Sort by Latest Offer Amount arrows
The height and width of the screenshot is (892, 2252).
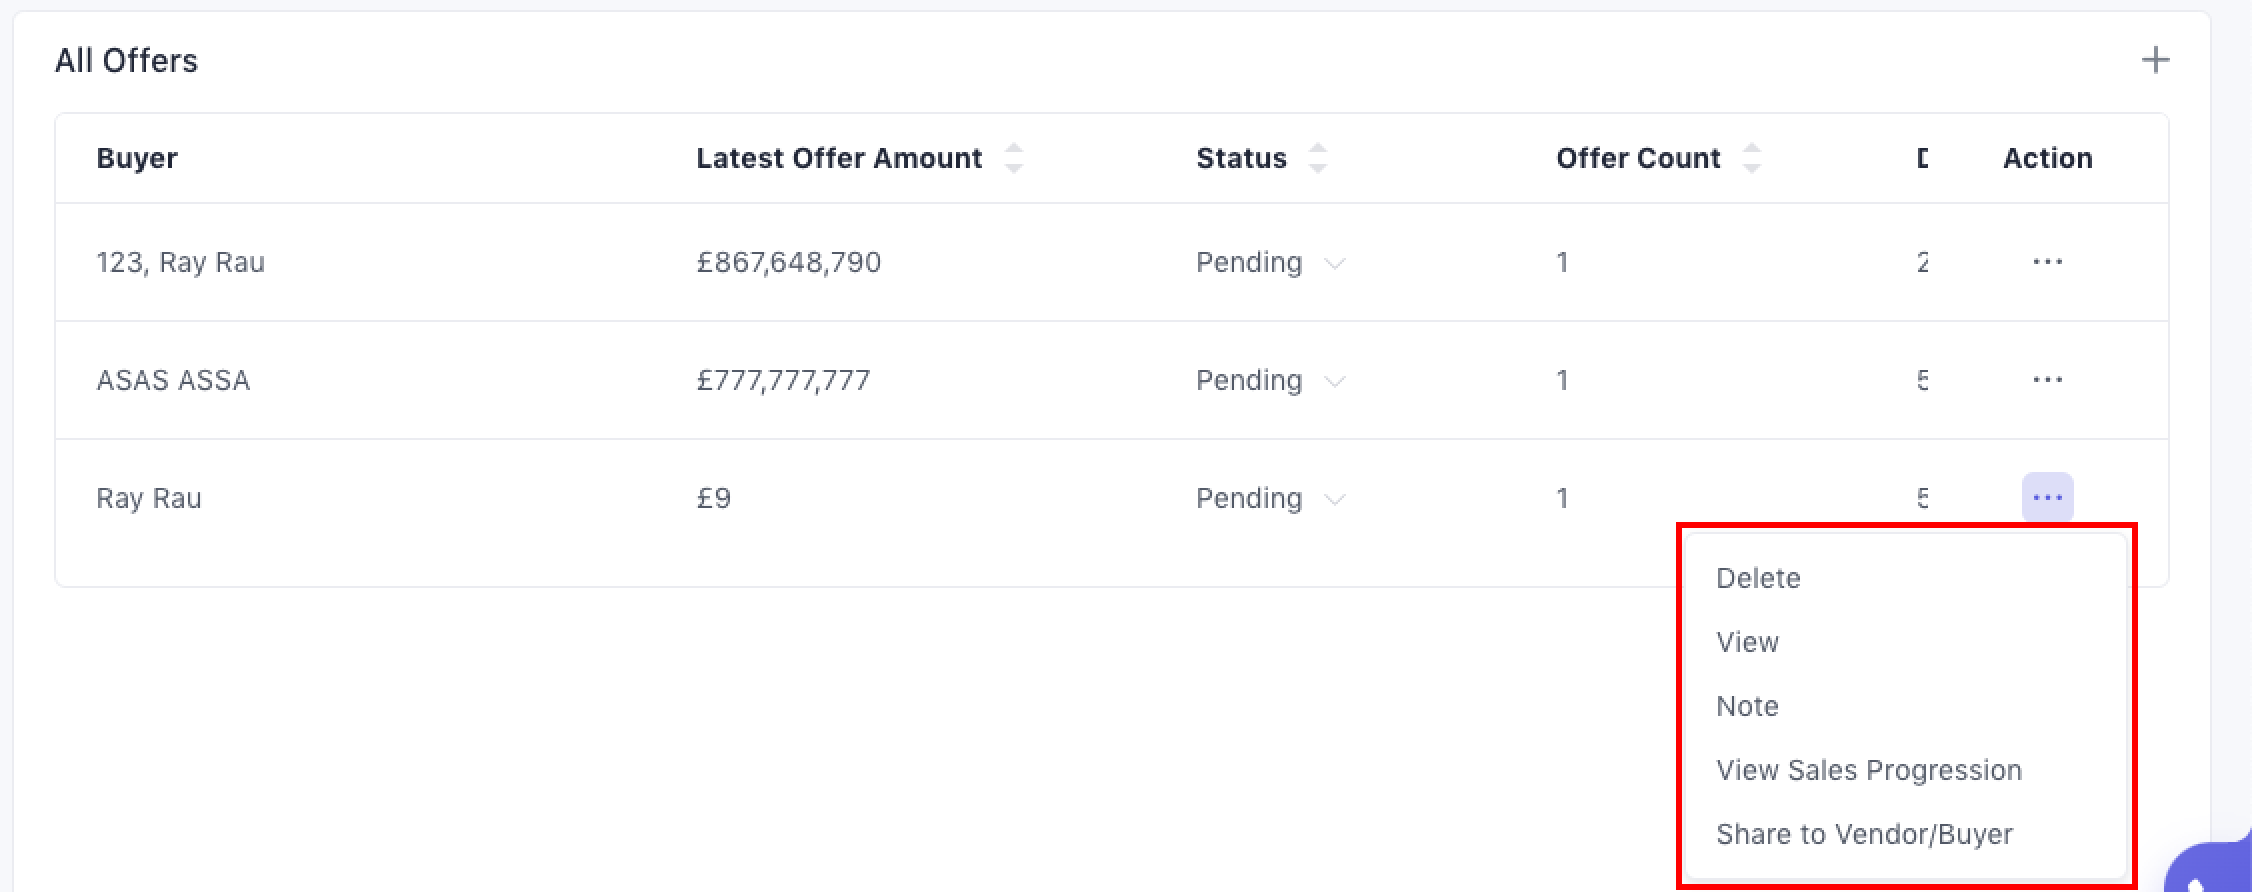click(1014, 158)
